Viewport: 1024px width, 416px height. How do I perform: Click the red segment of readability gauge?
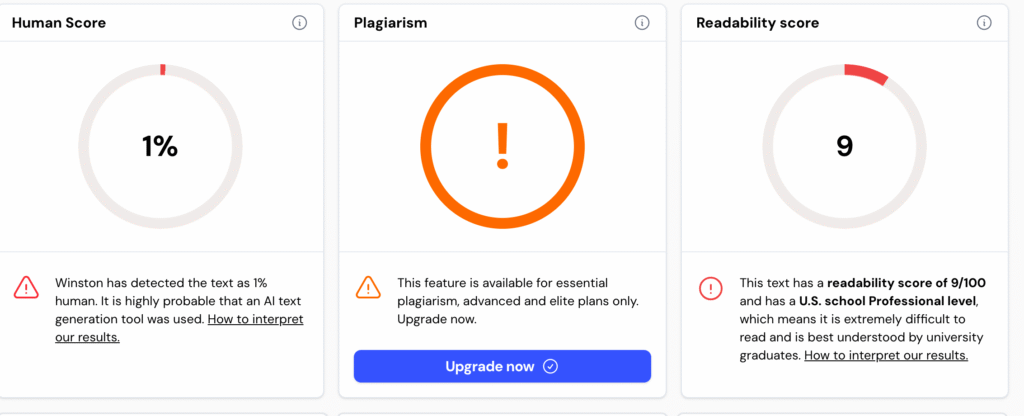click(867, 73)
